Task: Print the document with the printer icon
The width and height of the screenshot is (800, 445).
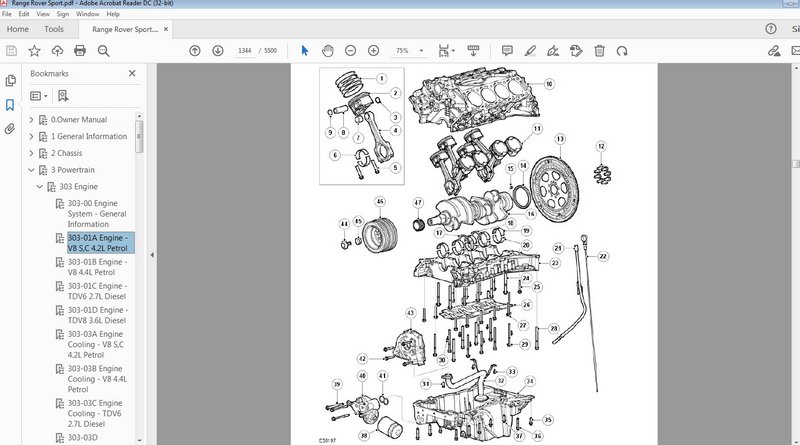Action: (80, 51)
